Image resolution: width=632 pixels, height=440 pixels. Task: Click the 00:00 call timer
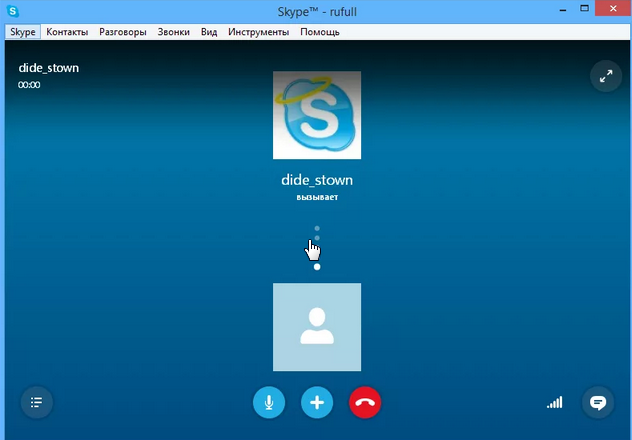click(29, 85)
